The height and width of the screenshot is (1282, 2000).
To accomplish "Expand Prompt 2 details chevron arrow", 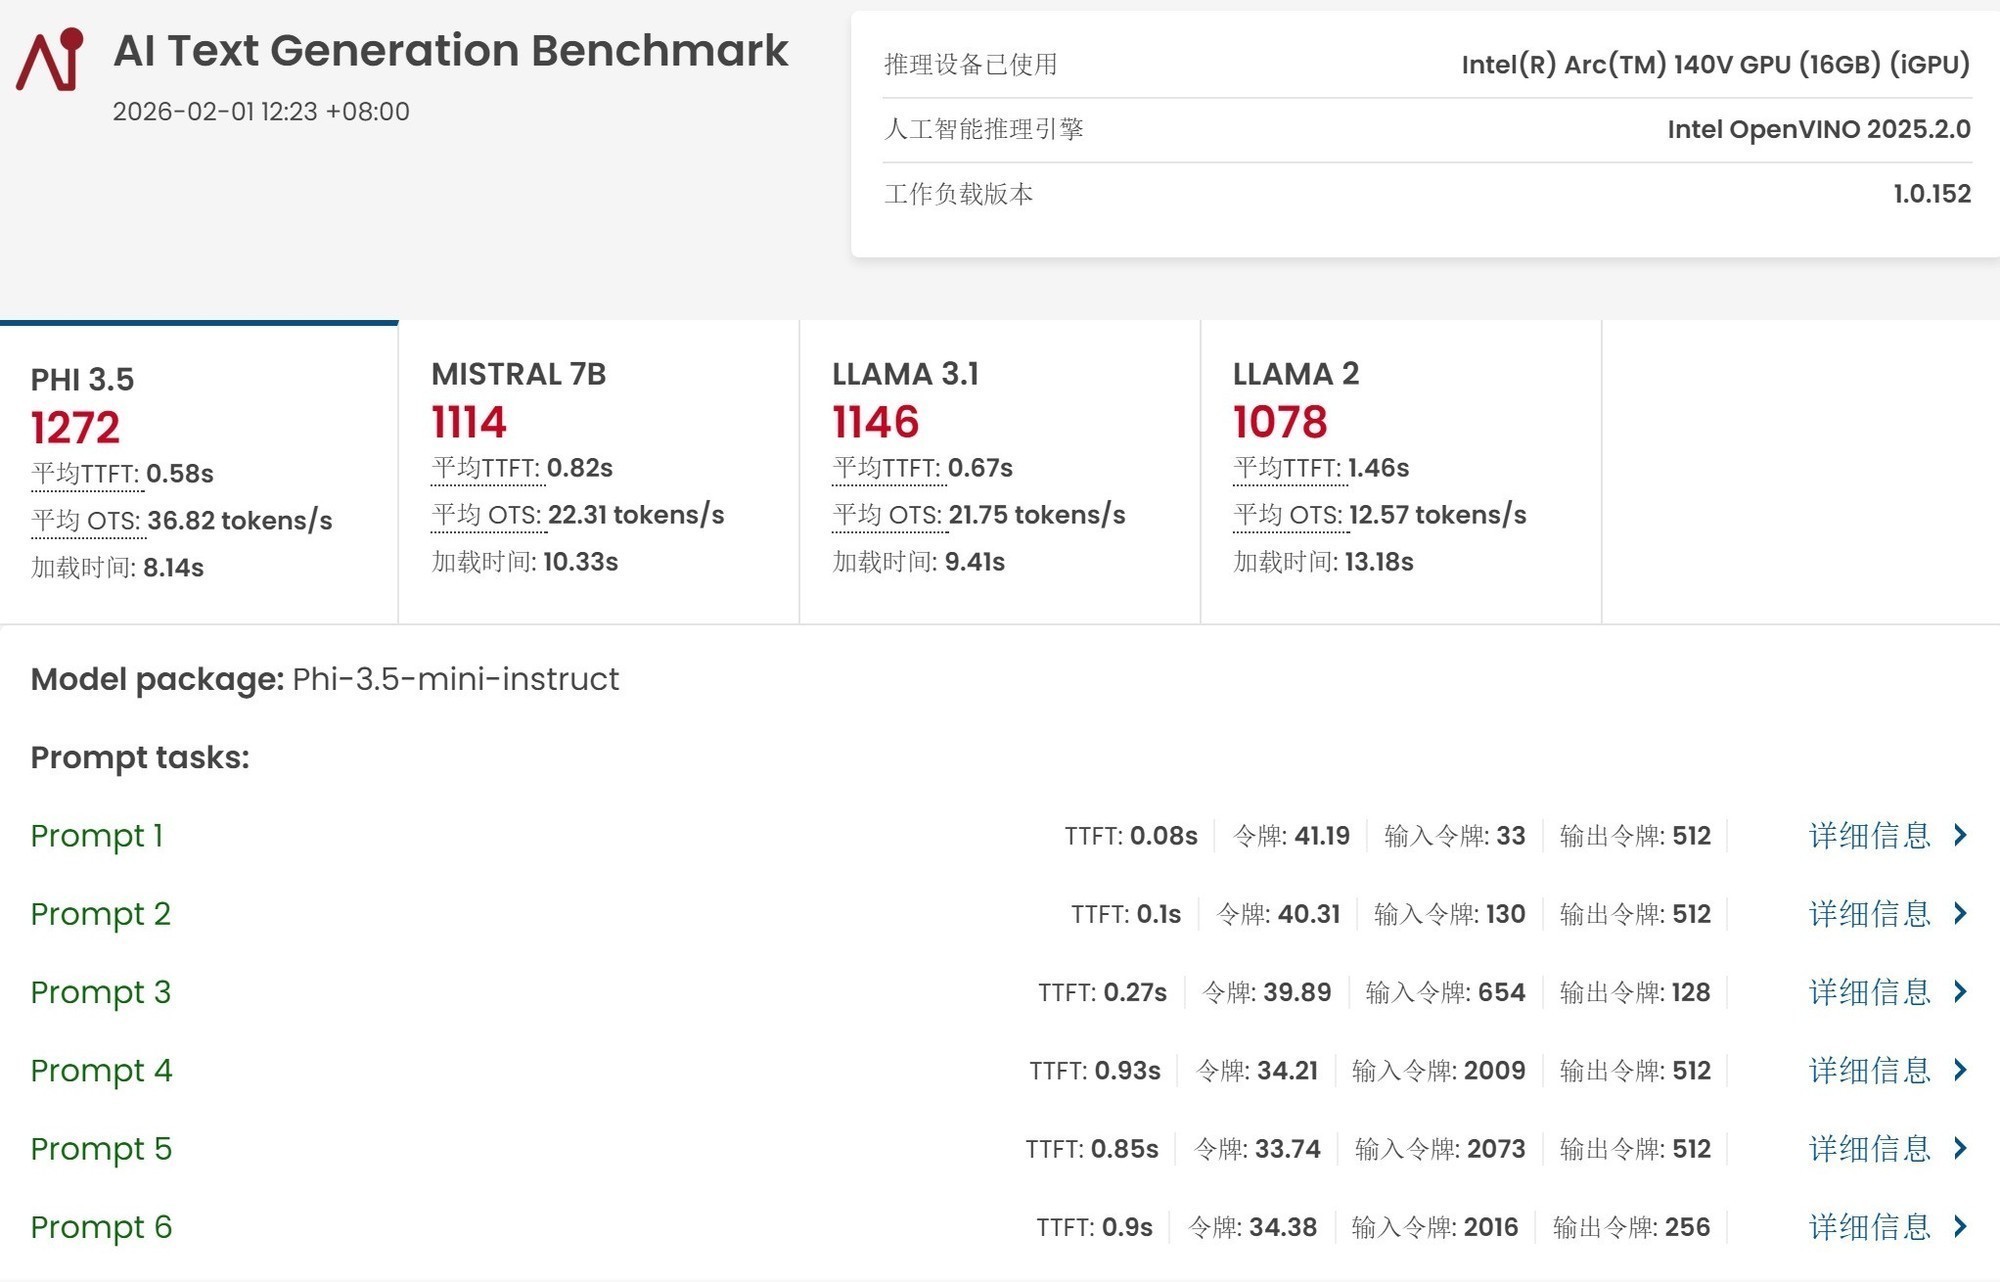I will 1960,913.
